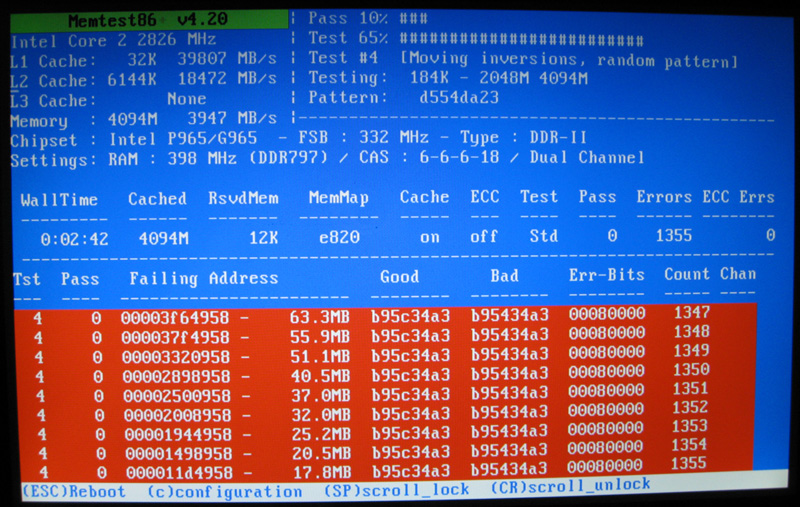800x507 pixels.
Task: Click the Bad column header
Action: pos(505,276)
